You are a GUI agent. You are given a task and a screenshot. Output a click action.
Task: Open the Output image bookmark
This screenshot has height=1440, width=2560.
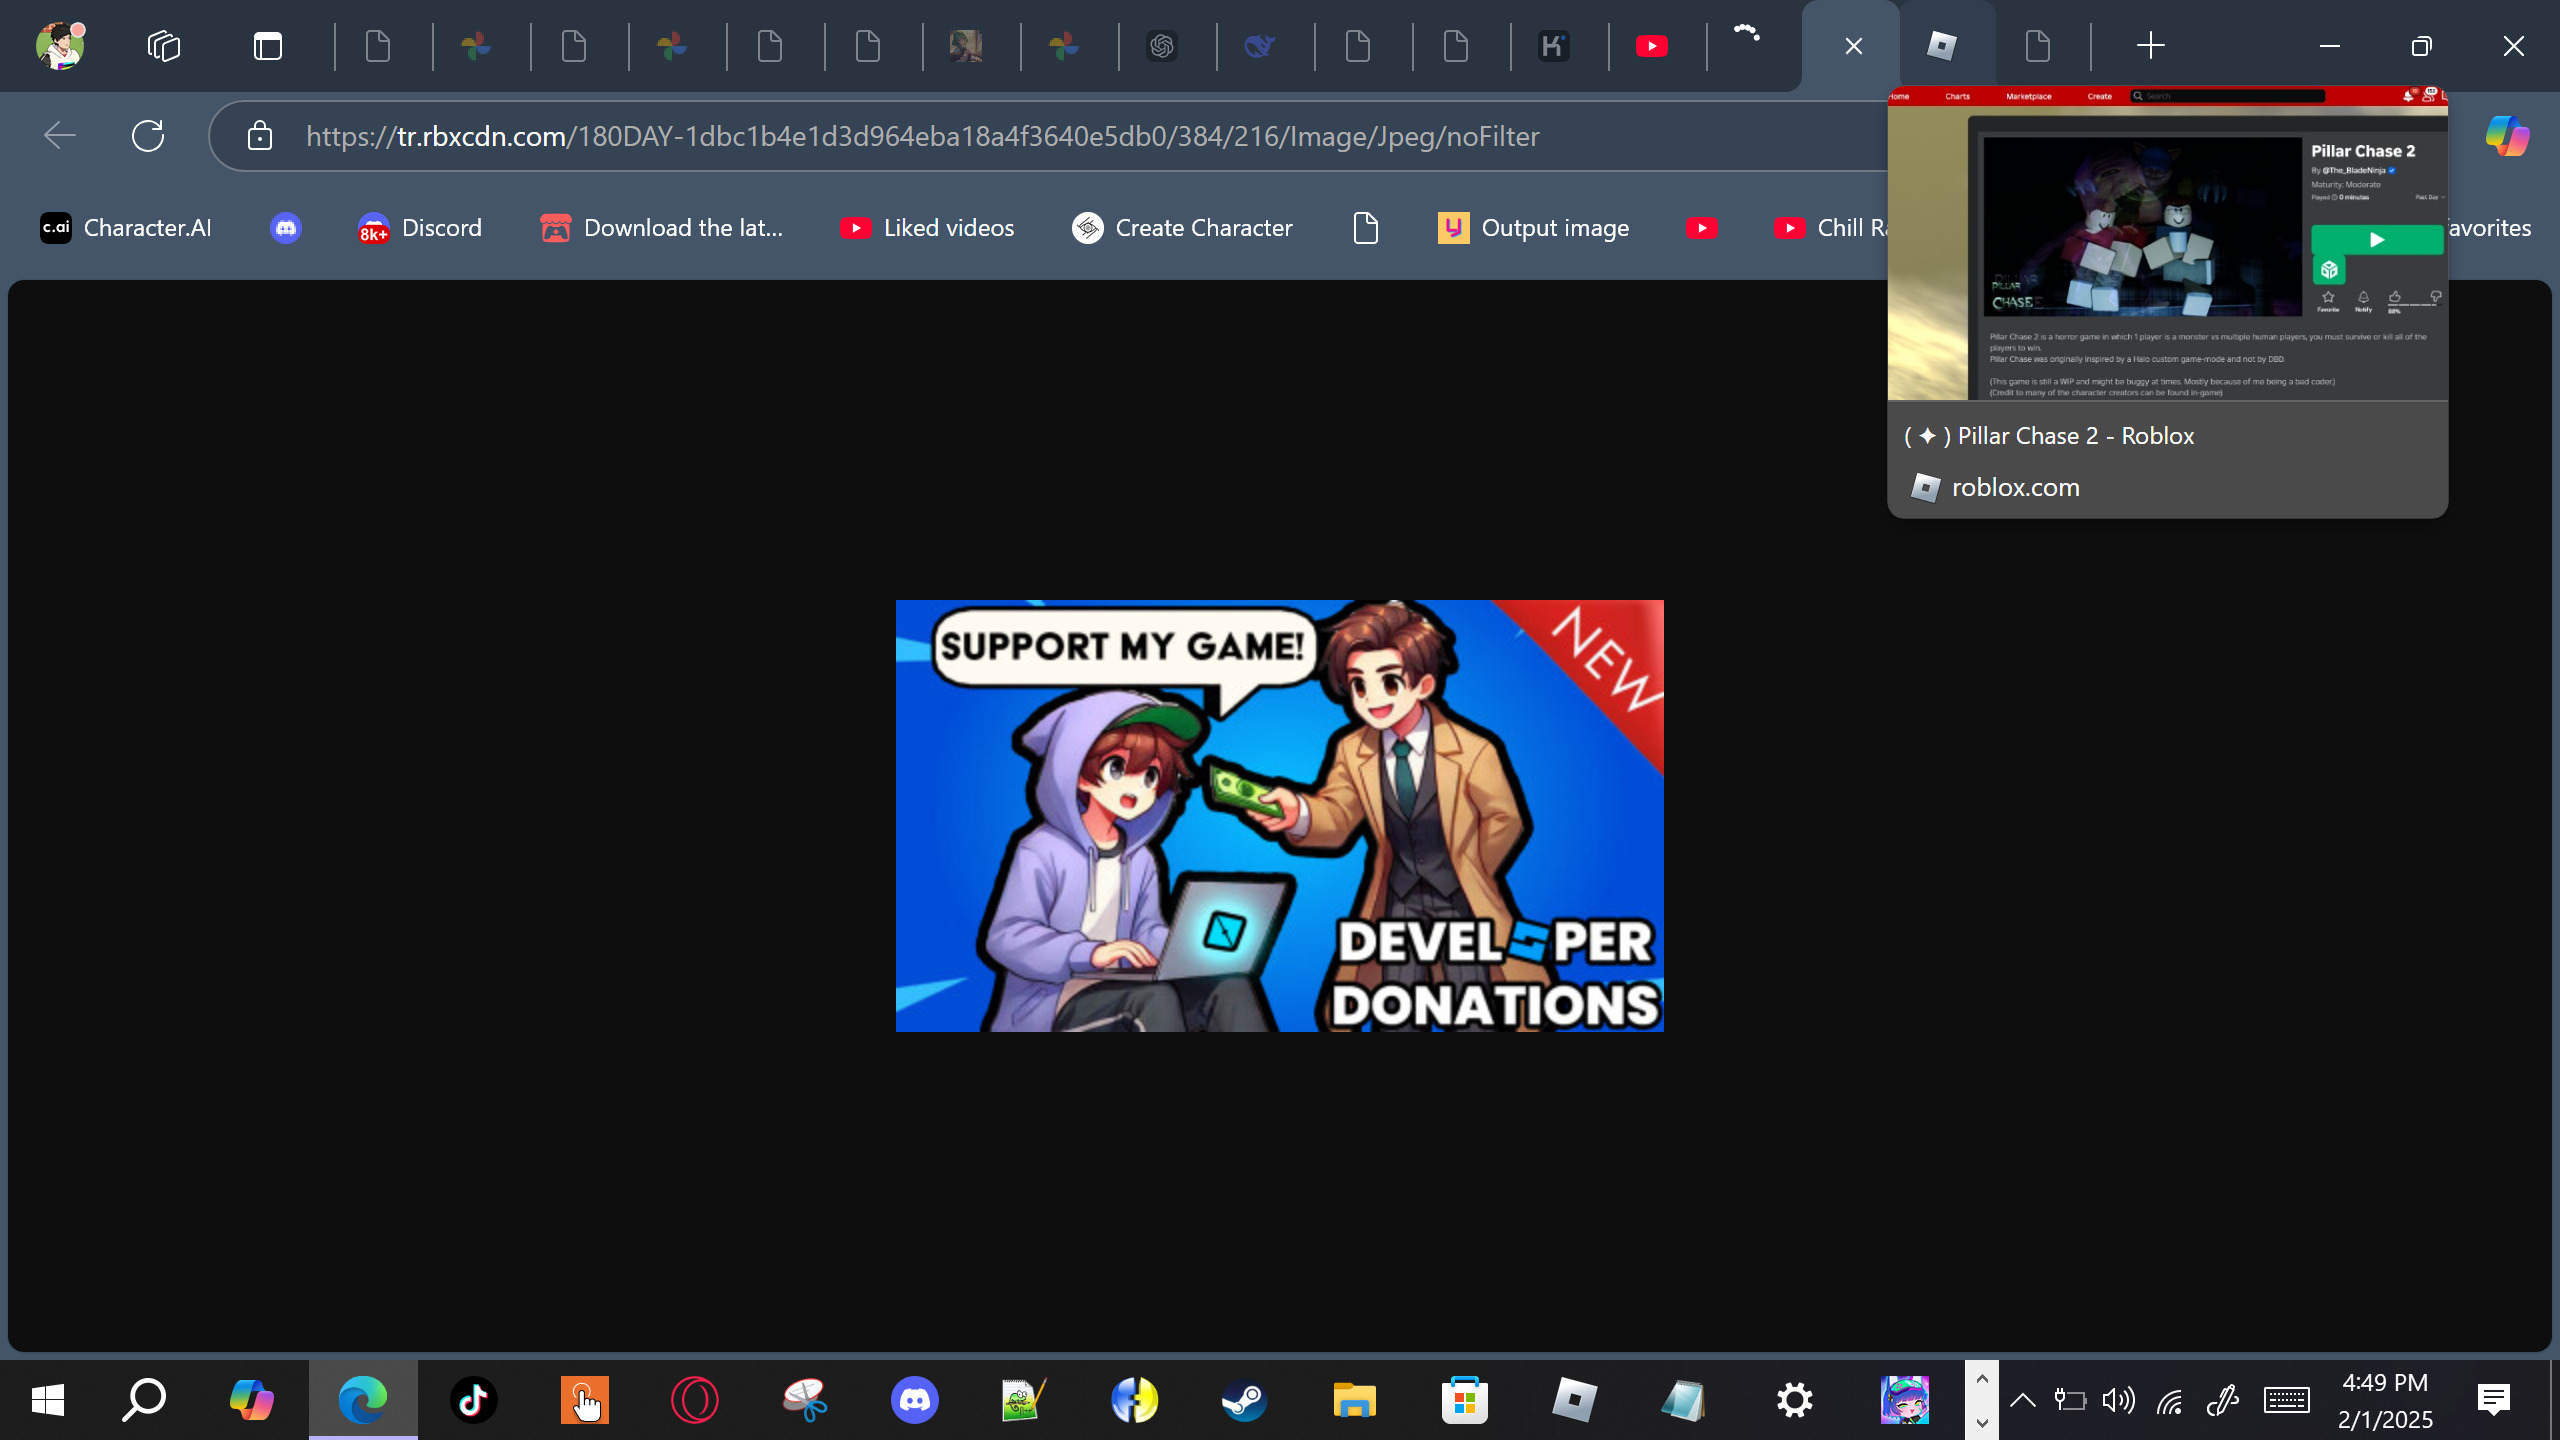click(x=1533, y=228)
